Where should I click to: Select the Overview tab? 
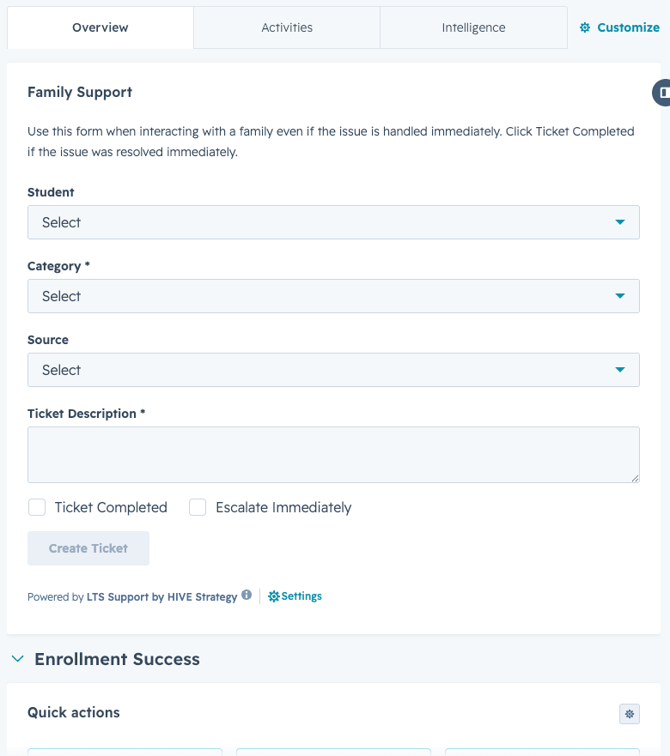(100, 27)
